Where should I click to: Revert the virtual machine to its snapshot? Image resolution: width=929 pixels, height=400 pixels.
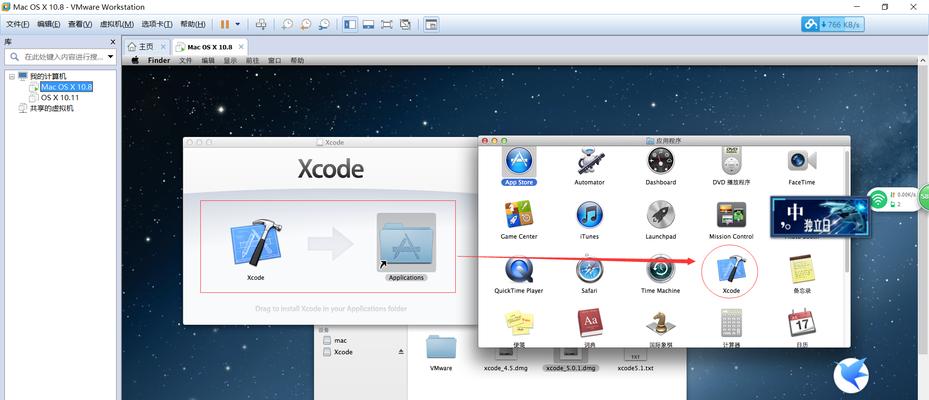306,24
